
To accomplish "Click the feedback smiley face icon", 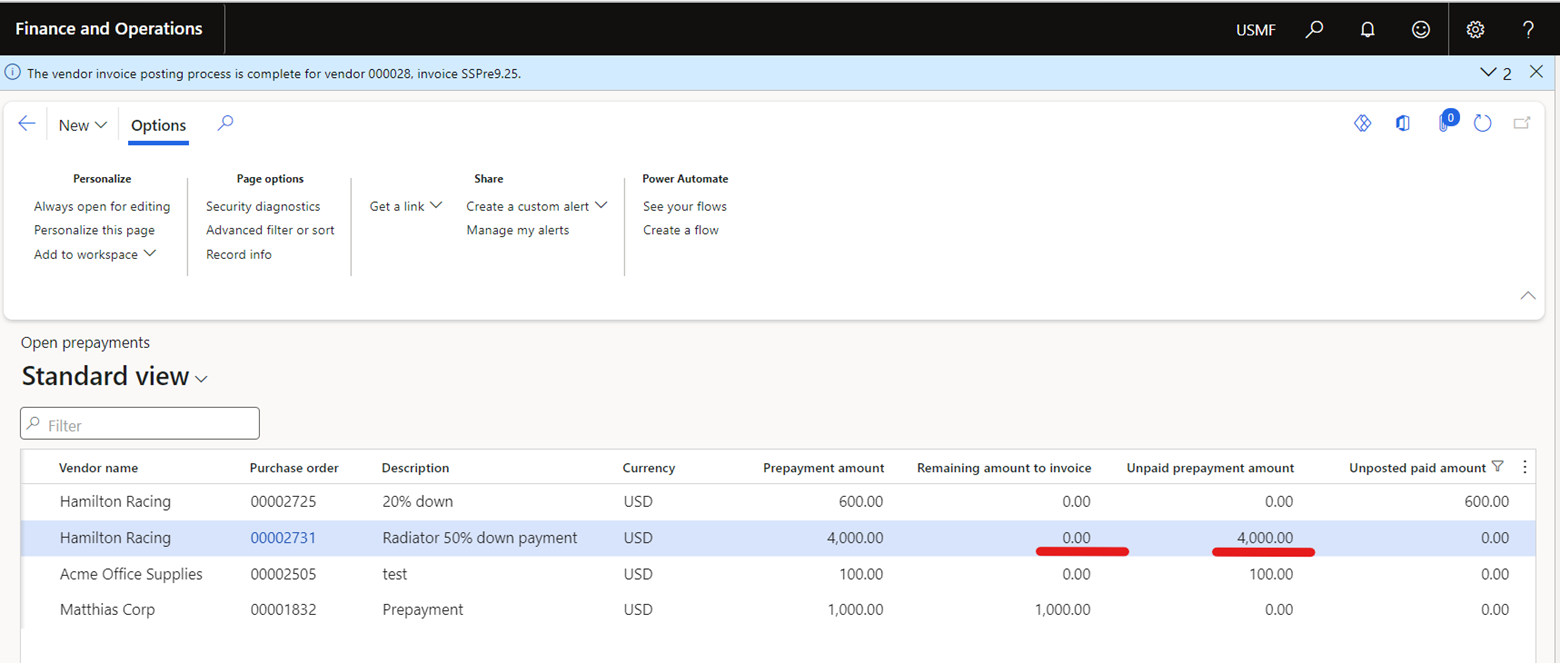I will pyautogui.click(x=1420, y=29).
